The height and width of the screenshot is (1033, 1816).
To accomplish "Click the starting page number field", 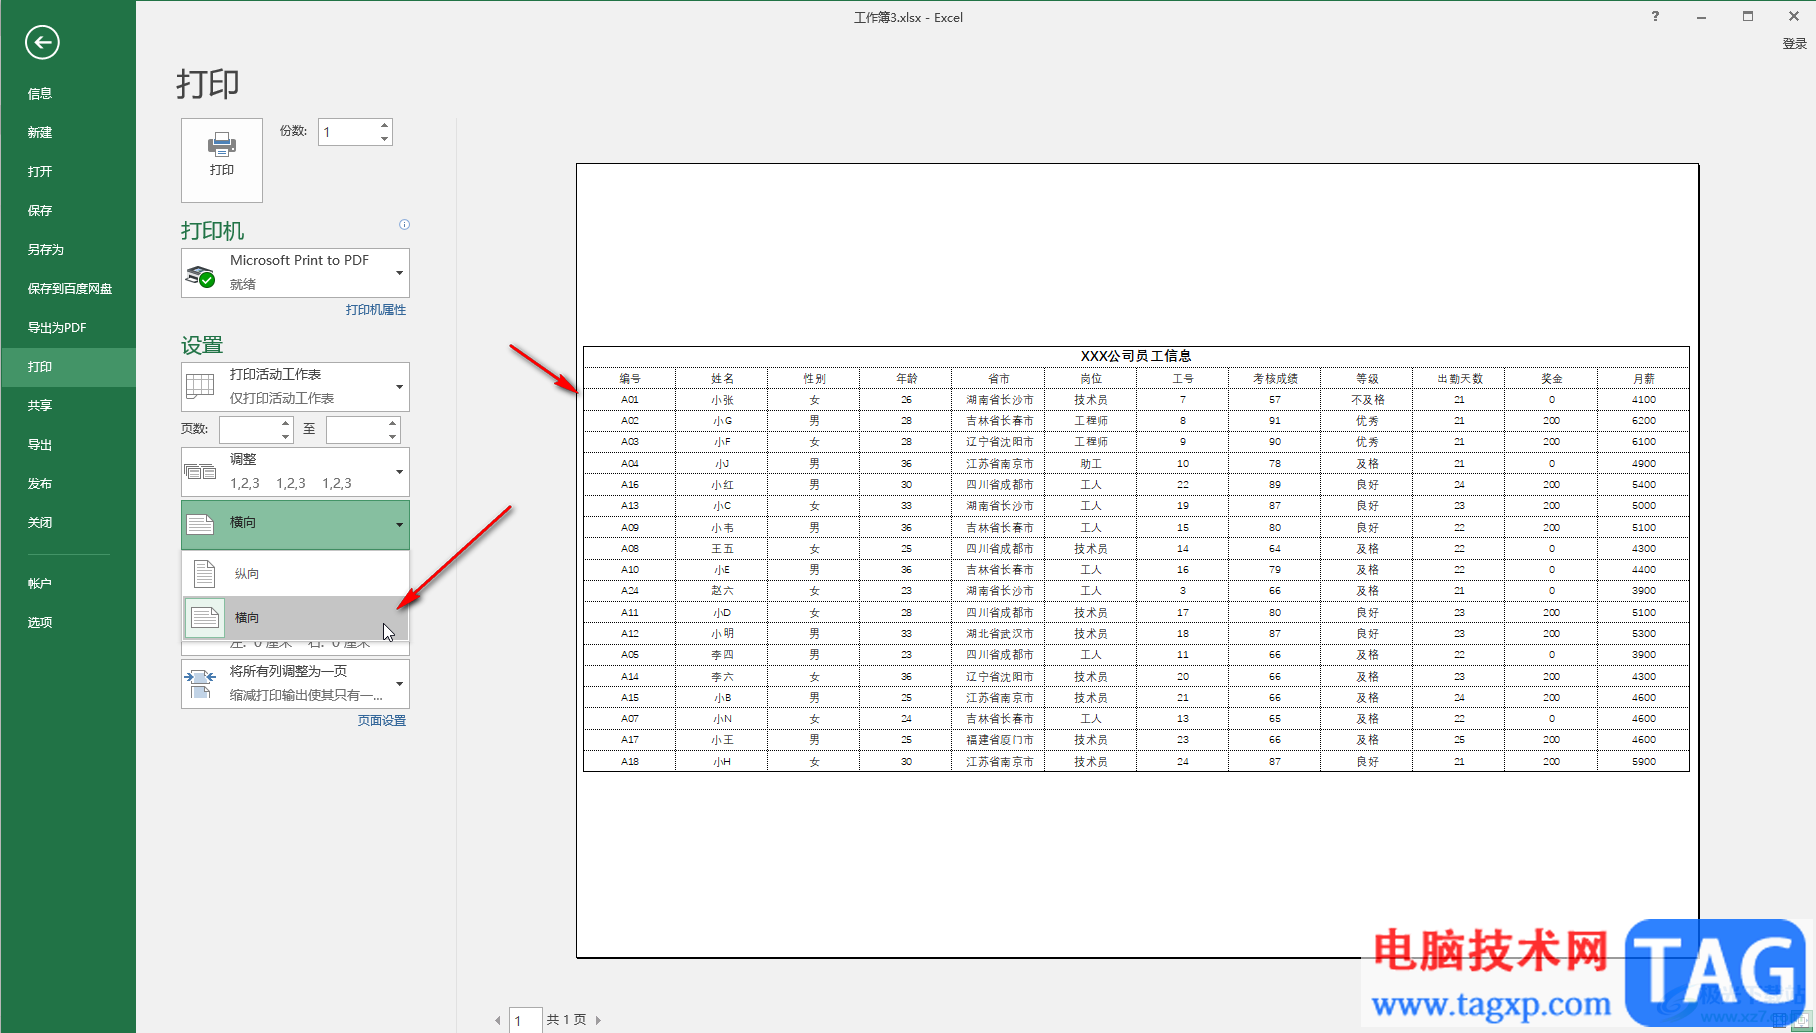I will (249, 430).
